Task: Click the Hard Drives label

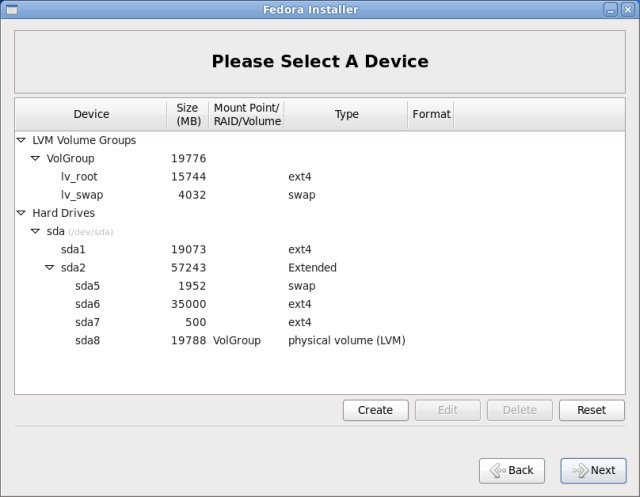Action: [x=63, y=213]
